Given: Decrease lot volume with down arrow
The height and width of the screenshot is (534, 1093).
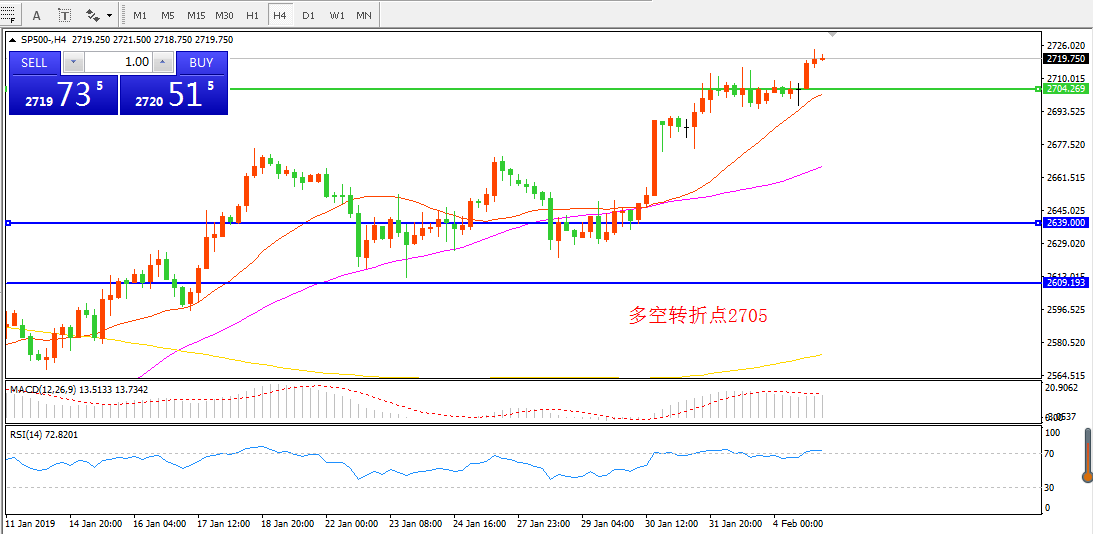Looking at the screenshot, I should [x=73, y=62].
